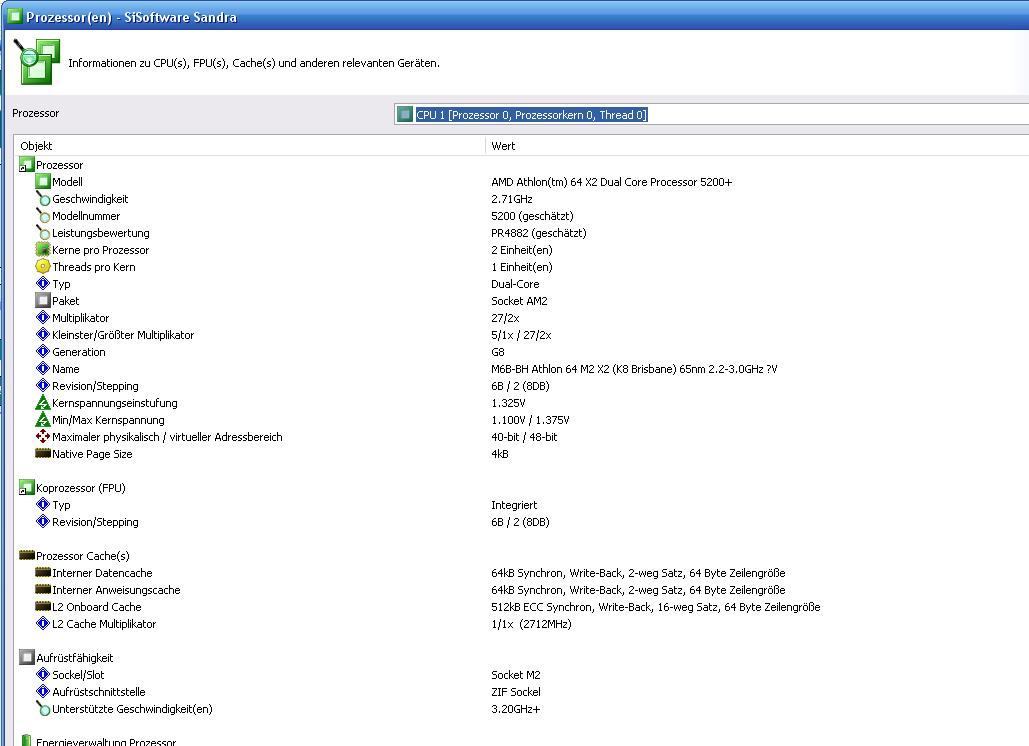Click the large processor info header icon
This screenshot has width=1029, height=746.
click(x=37, y=62)
